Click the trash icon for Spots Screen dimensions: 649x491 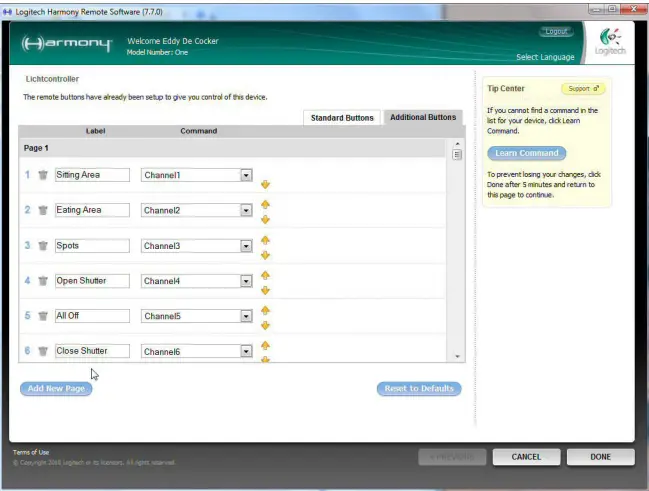43,246
